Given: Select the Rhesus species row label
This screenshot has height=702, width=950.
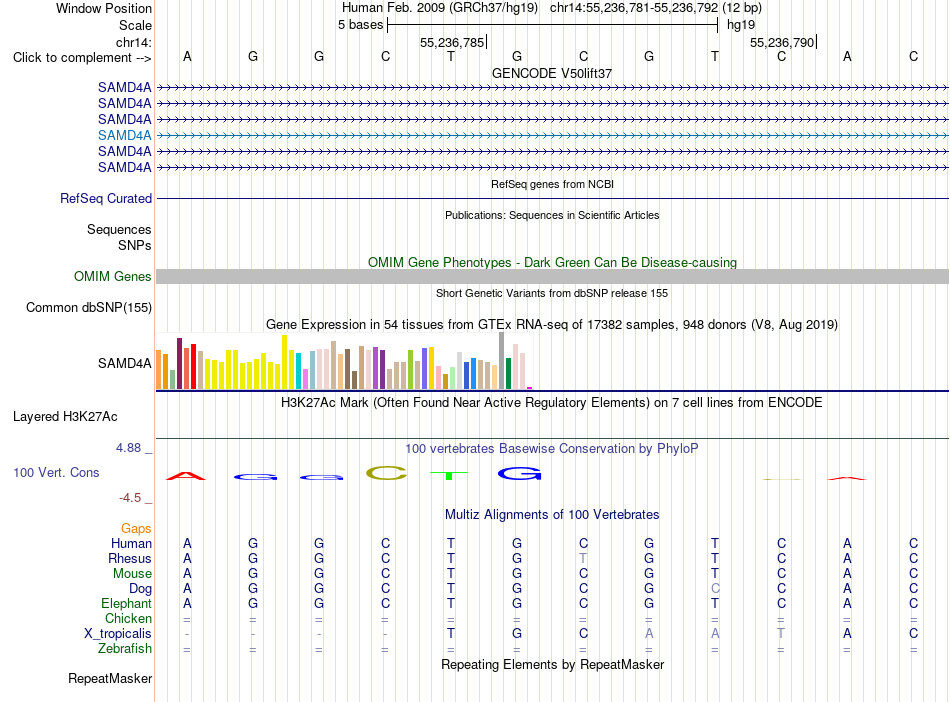Looking at the screenshot, I should 130,558.
